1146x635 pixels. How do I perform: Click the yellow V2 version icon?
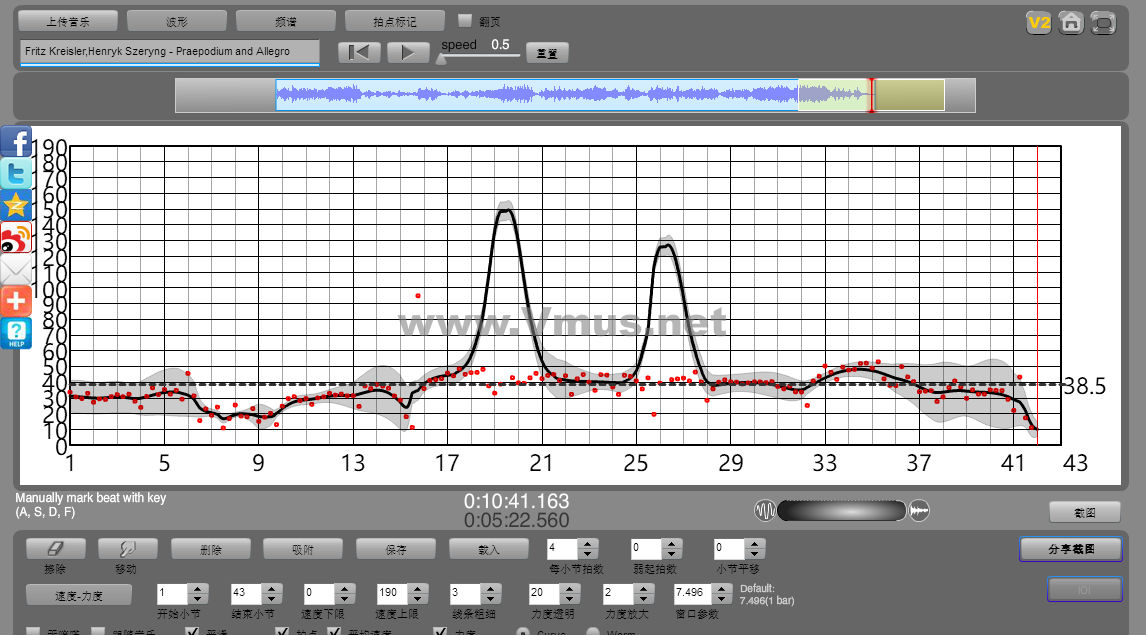[1039, 22]
